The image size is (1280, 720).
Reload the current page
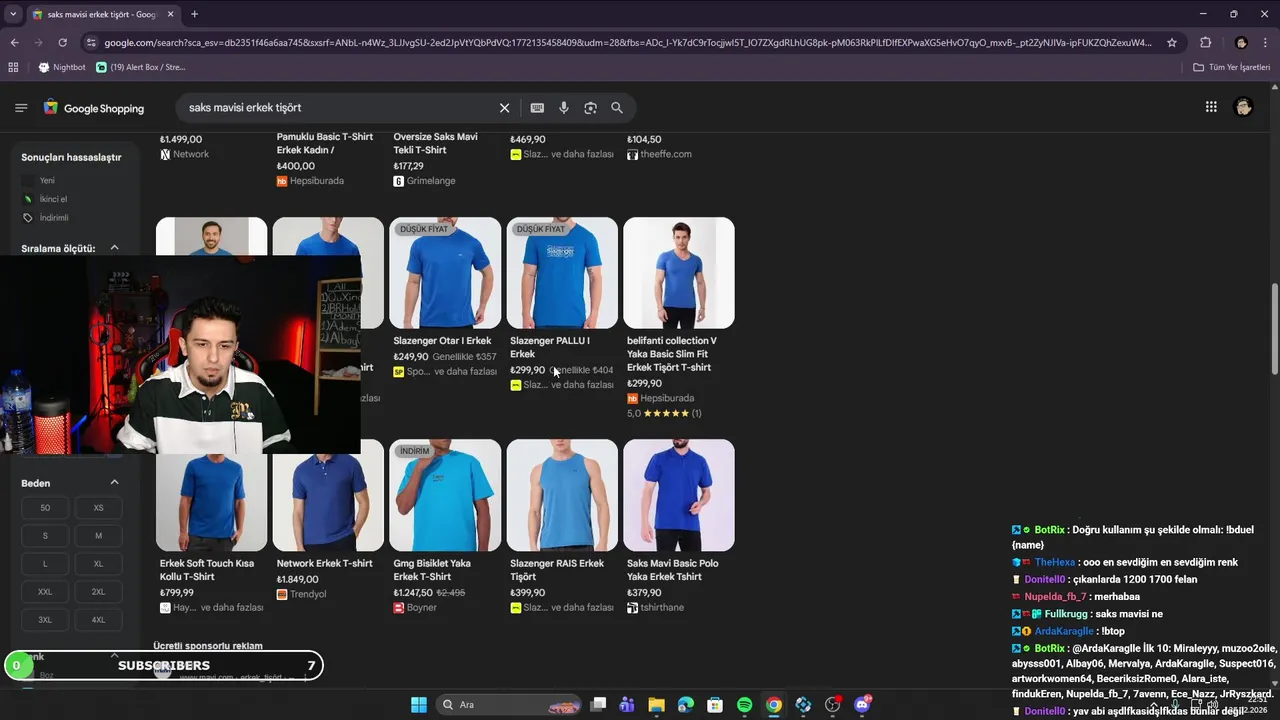62,43
